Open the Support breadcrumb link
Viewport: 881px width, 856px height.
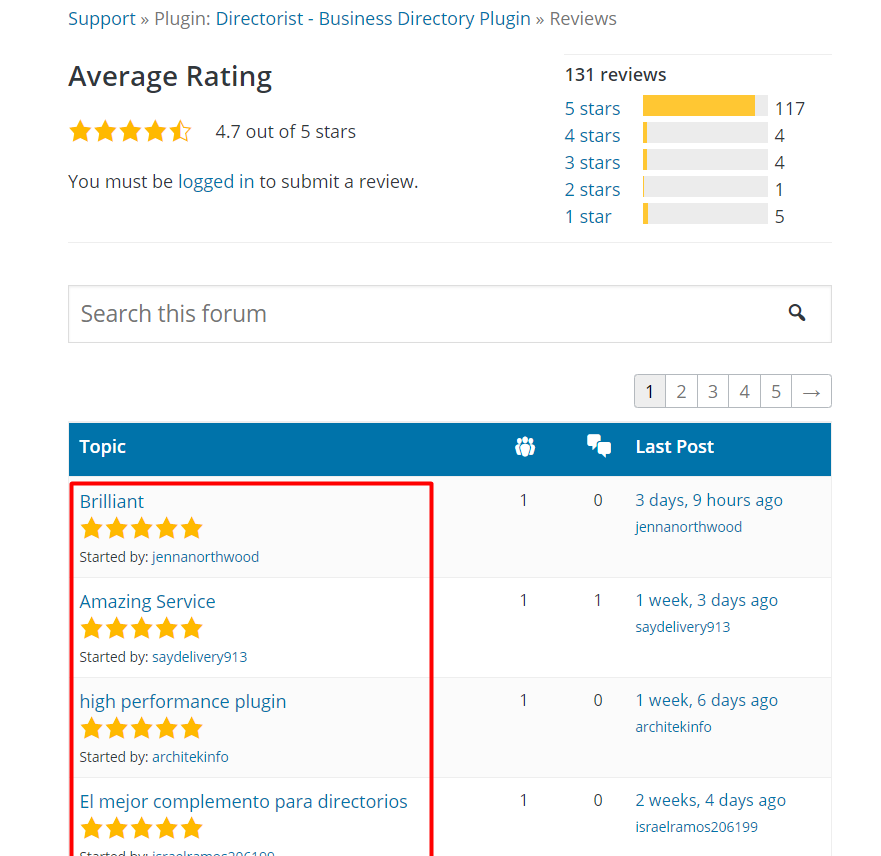click(x=102, y=19)
